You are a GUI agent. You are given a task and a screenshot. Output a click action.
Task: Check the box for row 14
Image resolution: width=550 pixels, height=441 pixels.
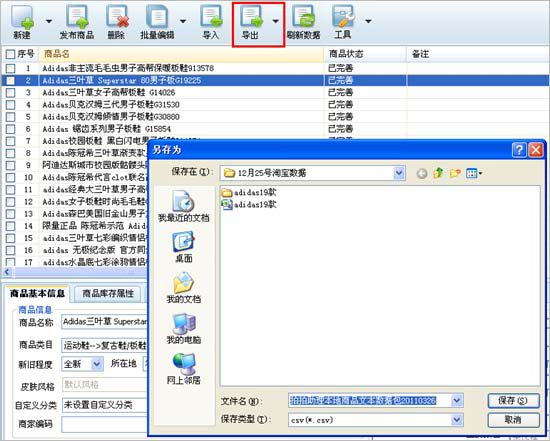11,226
